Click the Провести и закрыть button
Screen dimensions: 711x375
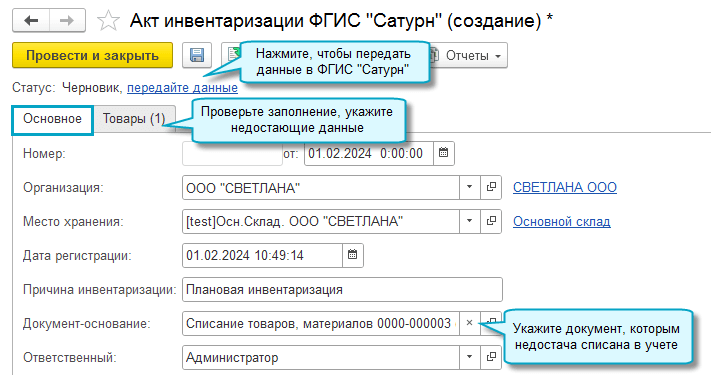click(x=93, y=55)
